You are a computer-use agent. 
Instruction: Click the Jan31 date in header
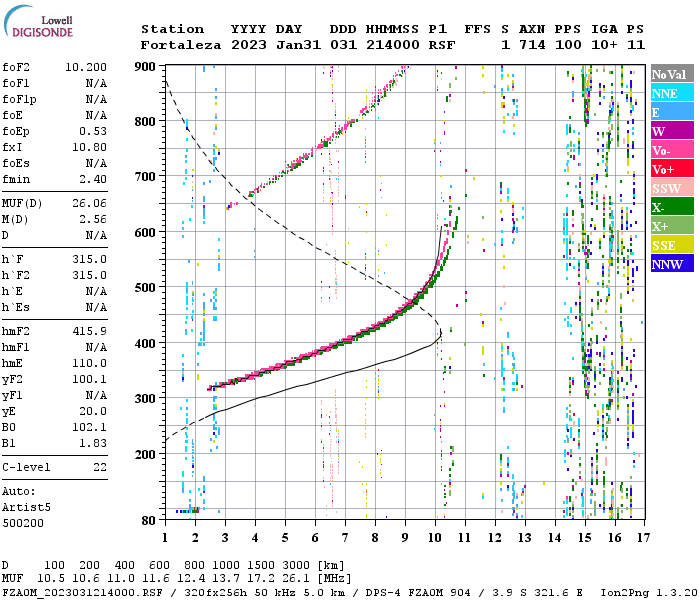click(x=298, y=45)
